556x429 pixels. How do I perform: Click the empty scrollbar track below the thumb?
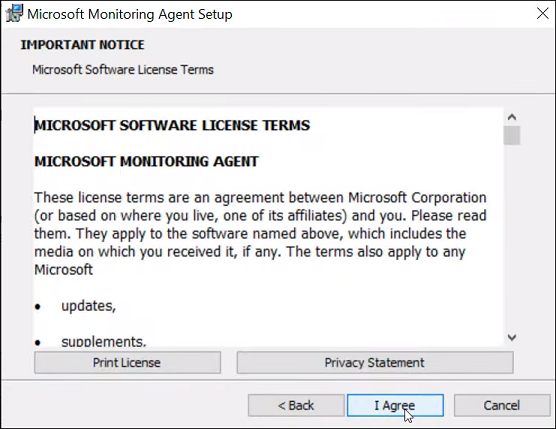pos(512,237)
